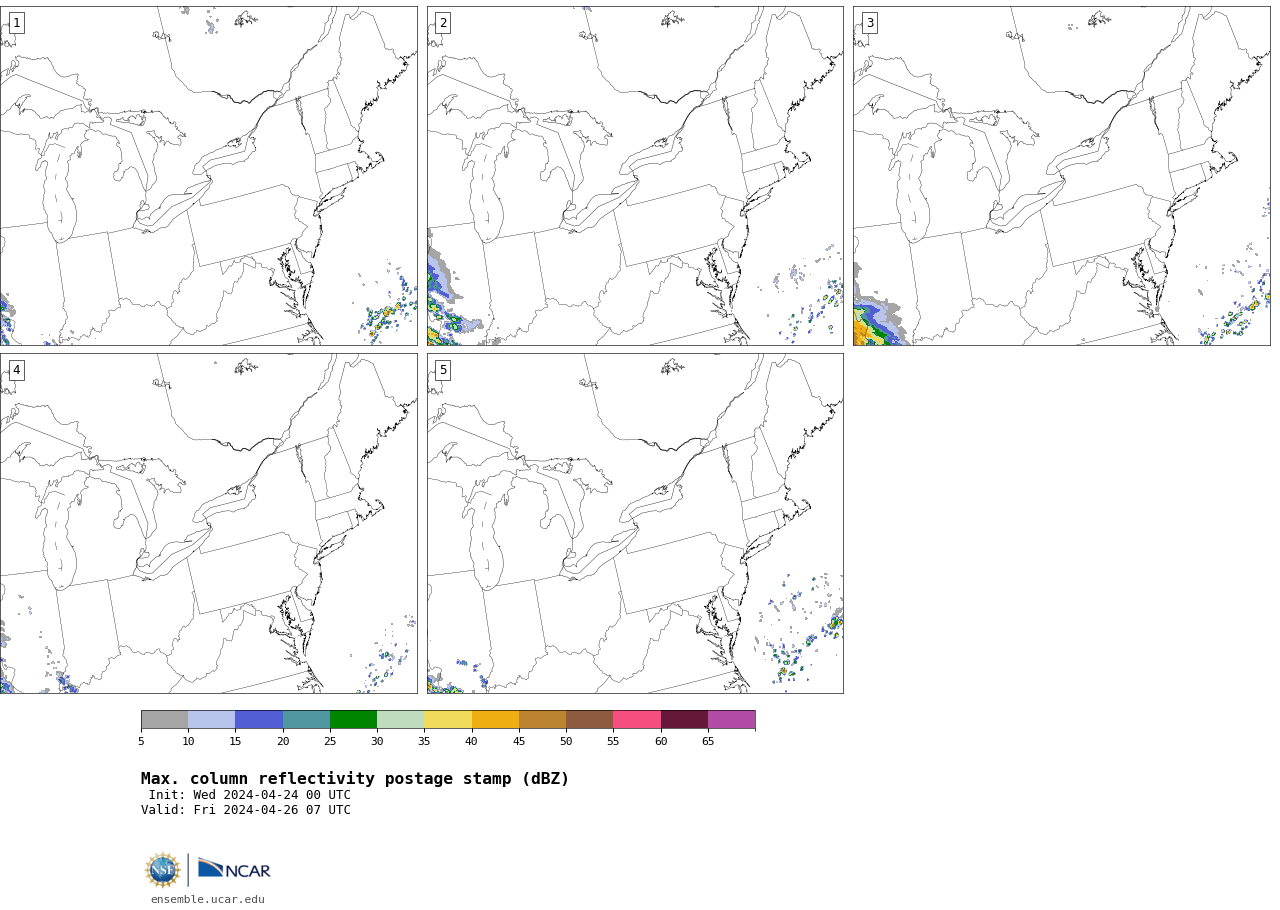Open ensemble member 4 map panel
The image size is (1280, 910).
pos(208,523)
